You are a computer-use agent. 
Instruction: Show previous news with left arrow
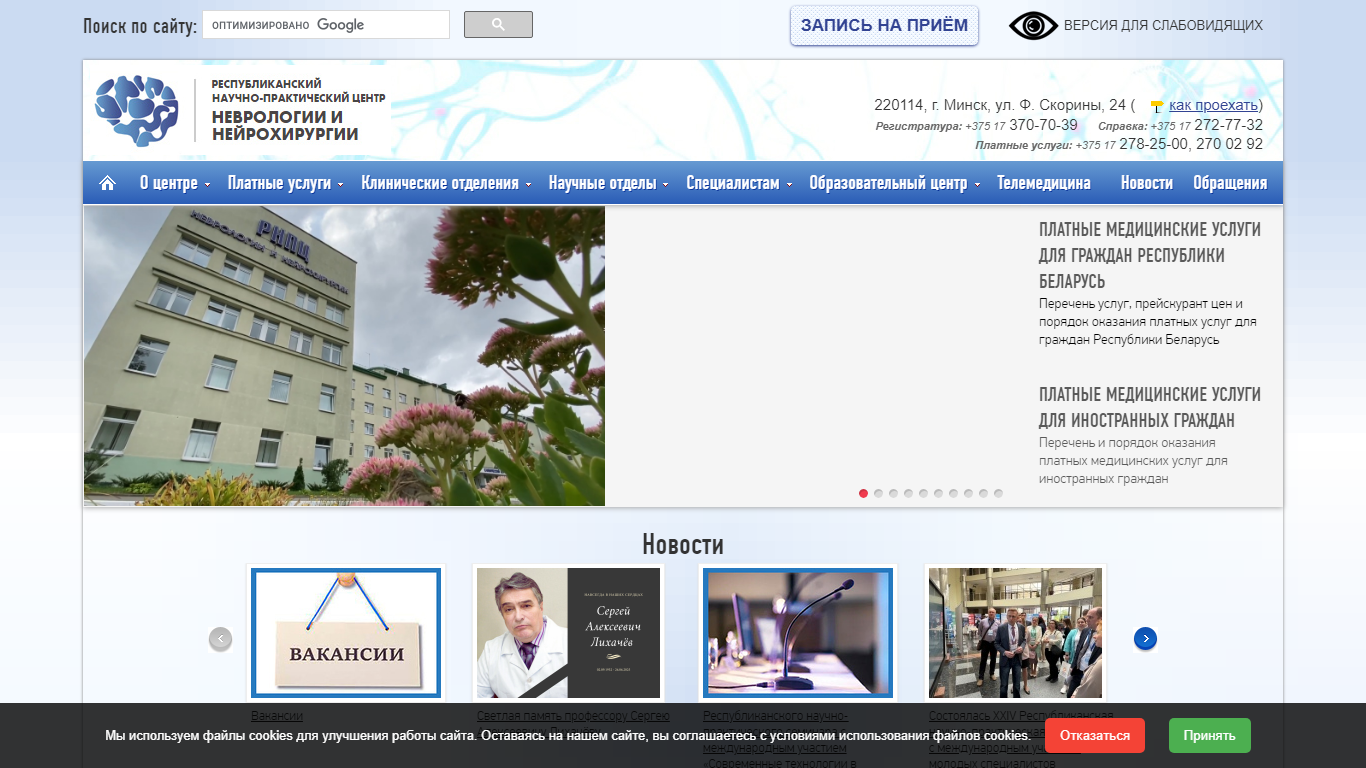[220, 638]
